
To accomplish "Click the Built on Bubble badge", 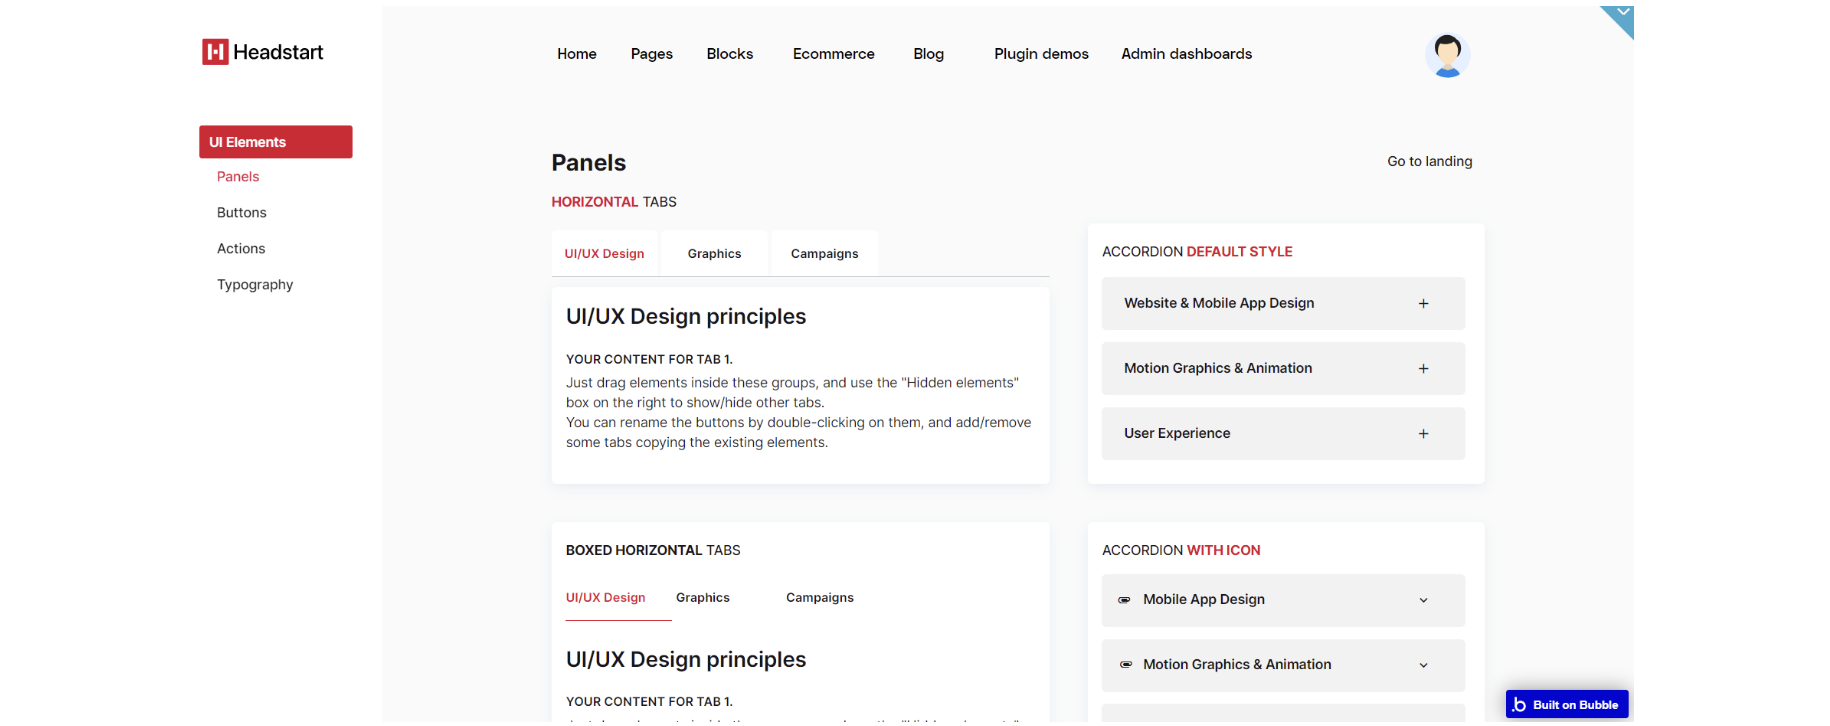I will (1566, 704).
